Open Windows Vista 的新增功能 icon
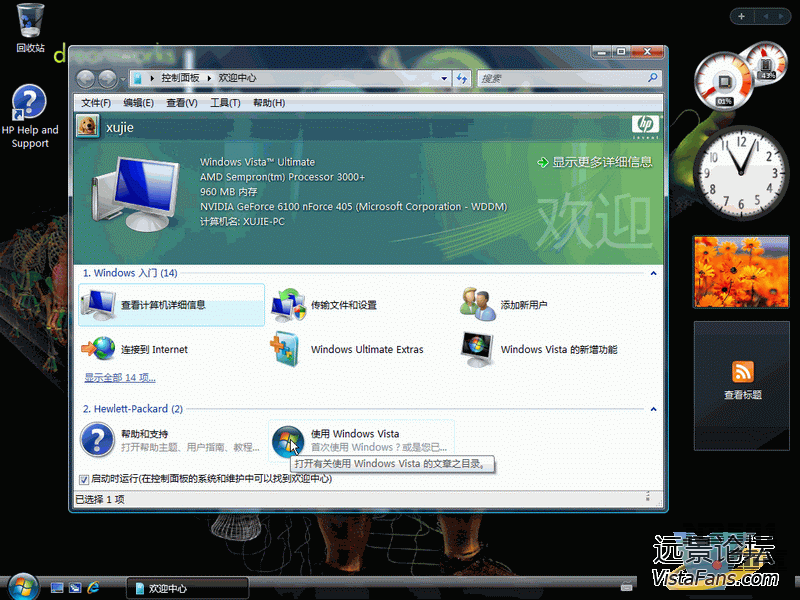The width and height of the screenshot is (800, 600). pos(478,349)
